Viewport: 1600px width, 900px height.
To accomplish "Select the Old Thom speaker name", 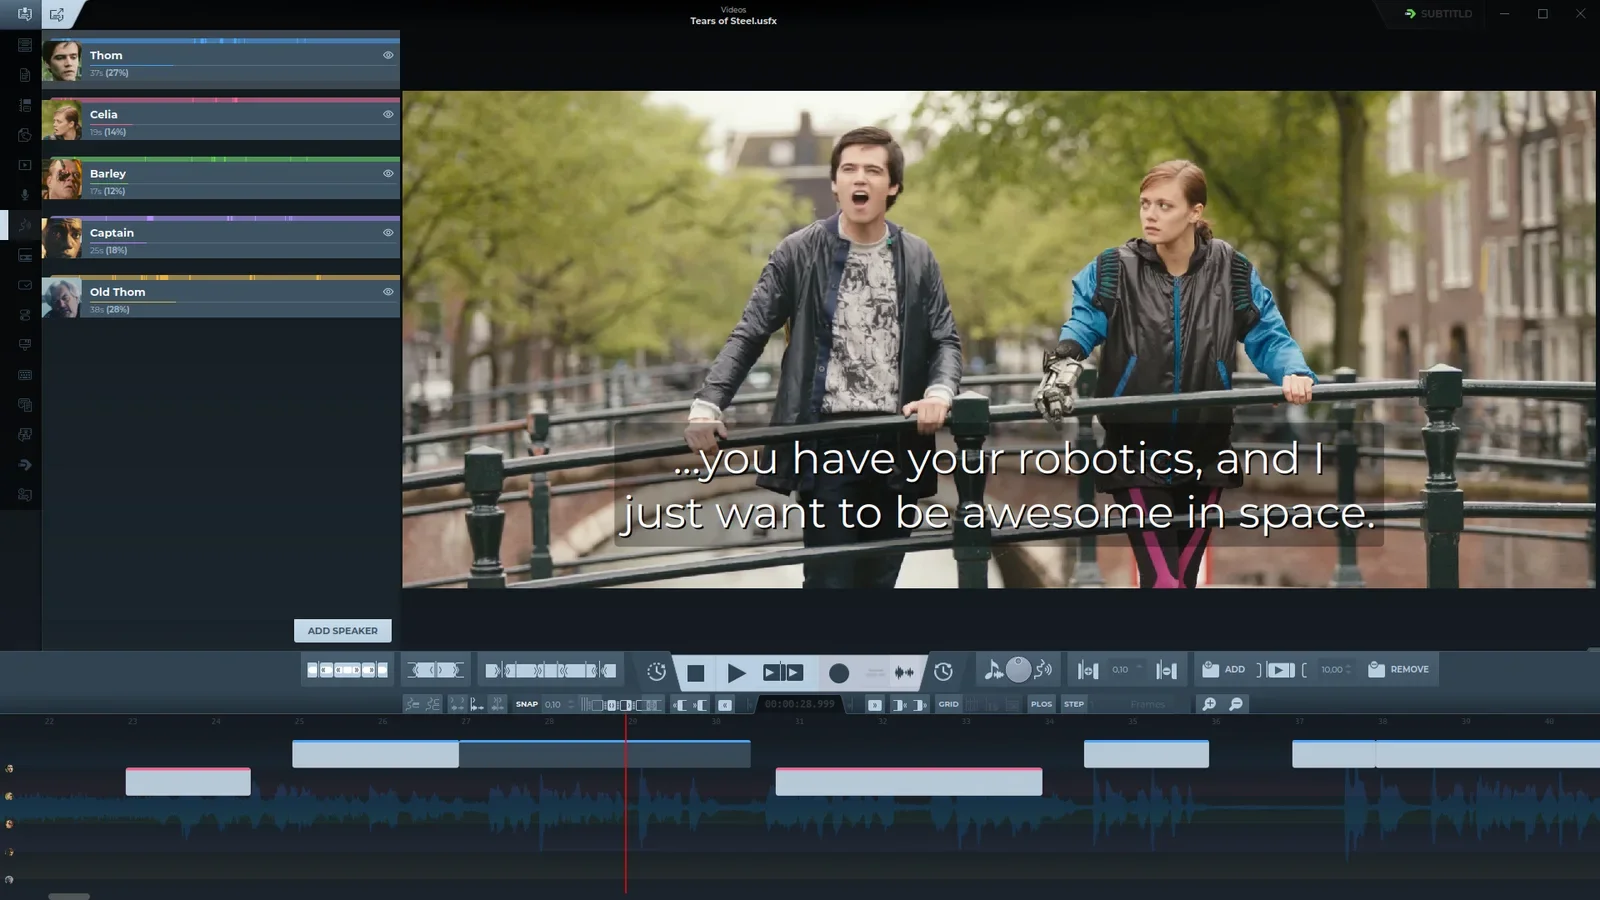I will pos(118,292).
